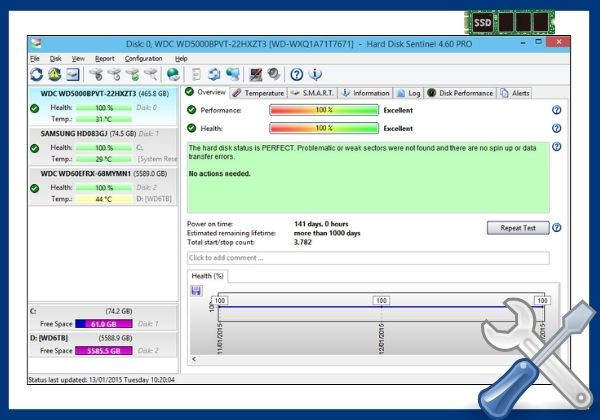The width and height of the screenshot is (600, 420).
Task: Click the first grey disk test toolbar icon
Action: coord(96,74)
